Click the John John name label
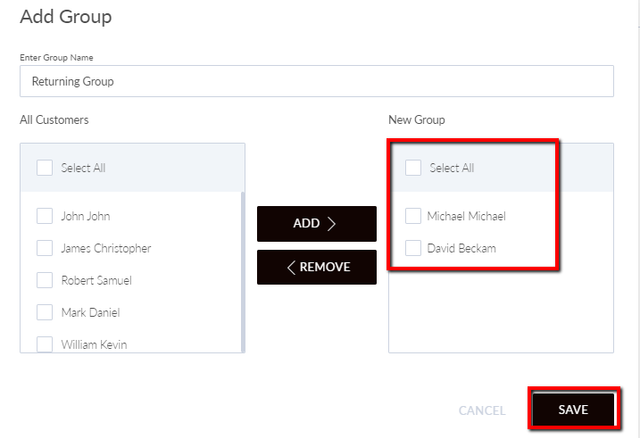 click(x=86, y=216)
